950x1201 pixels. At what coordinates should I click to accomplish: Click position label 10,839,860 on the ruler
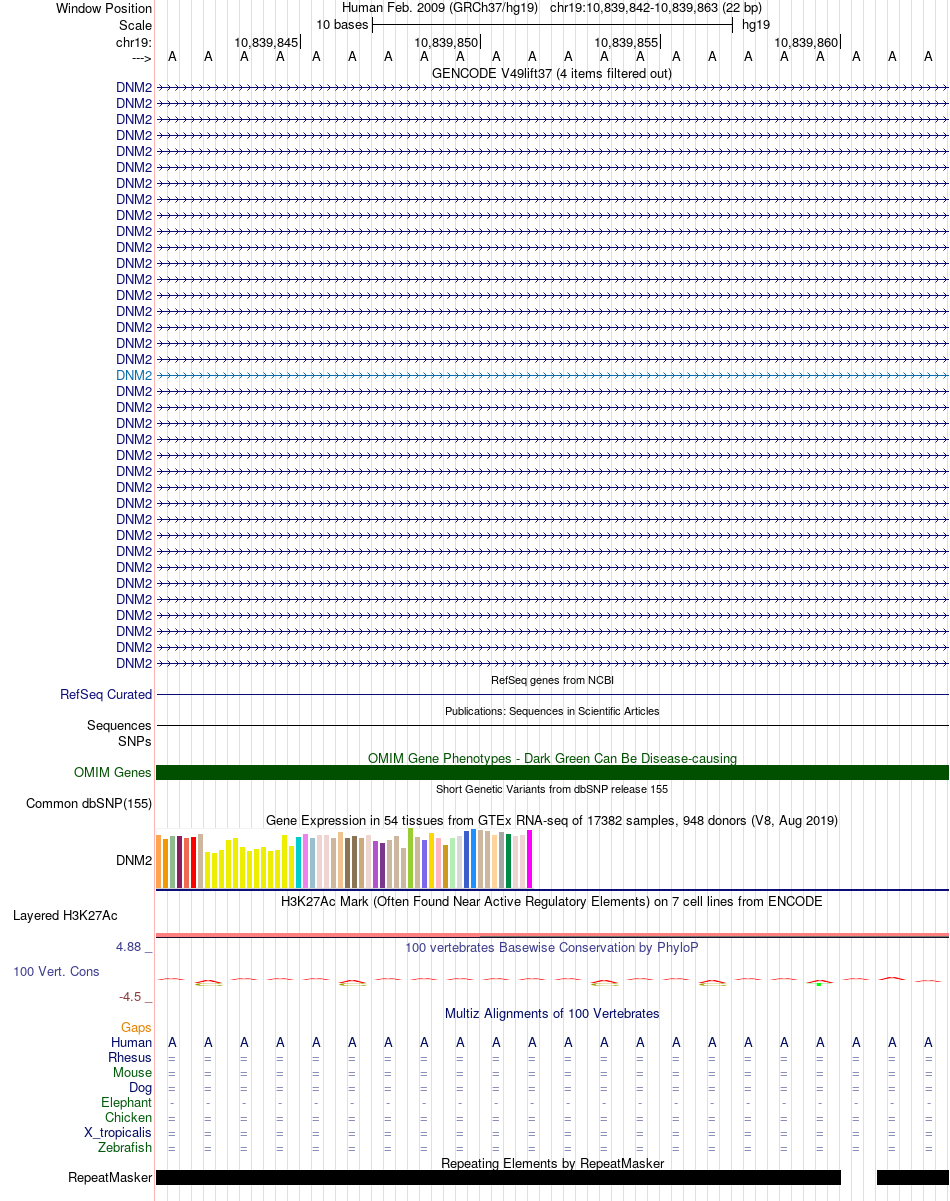point(806,43)
